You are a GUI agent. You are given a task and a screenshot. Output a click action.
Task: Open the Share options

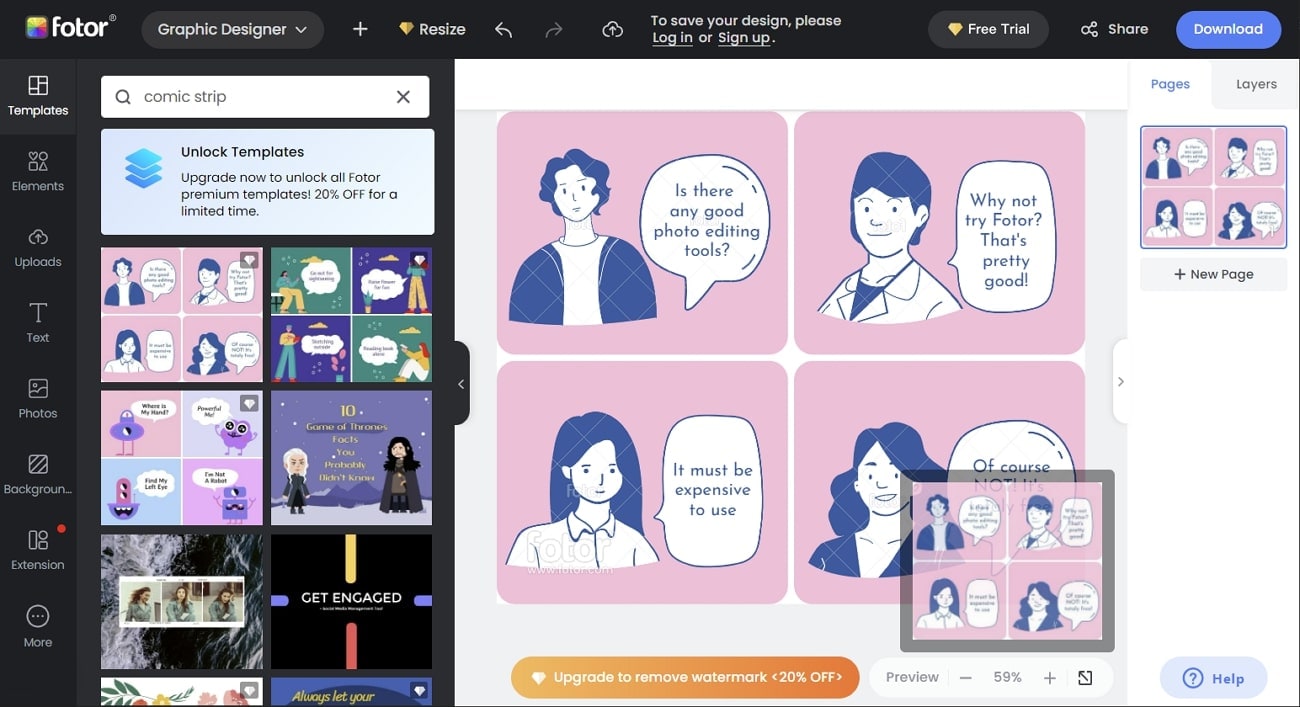(1113, 29)
